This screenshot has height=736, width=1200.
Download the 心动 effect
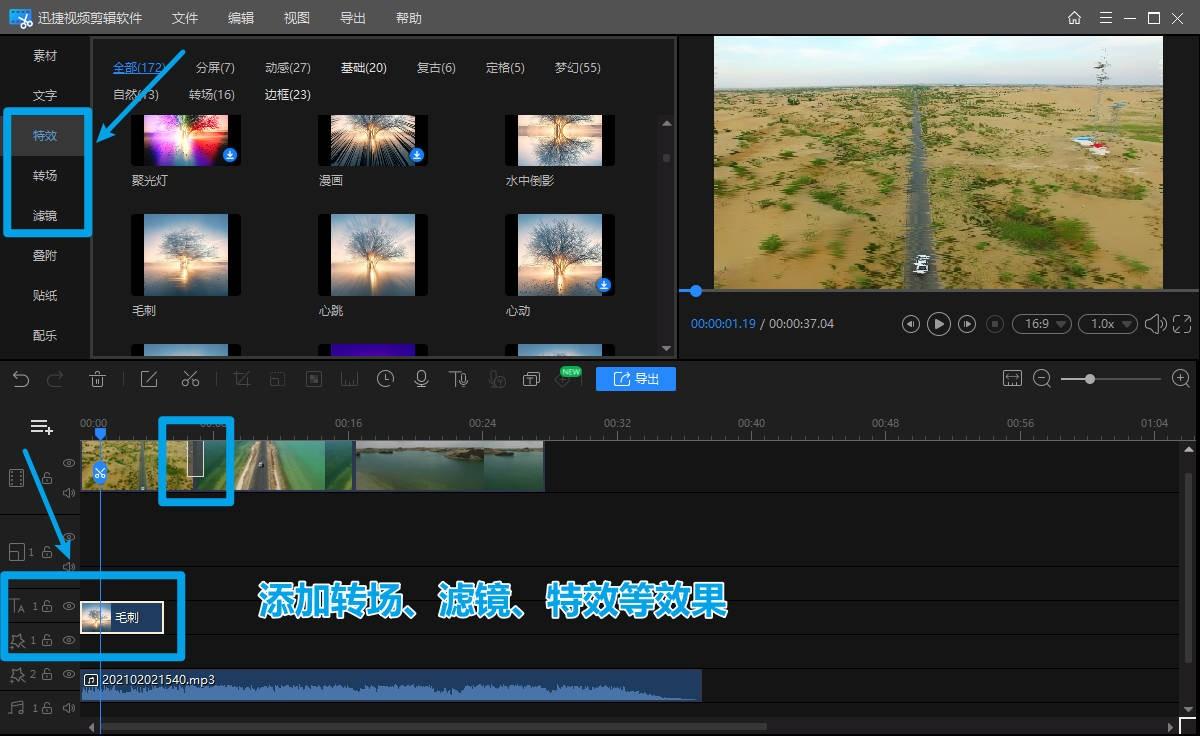tap(604, 285)
